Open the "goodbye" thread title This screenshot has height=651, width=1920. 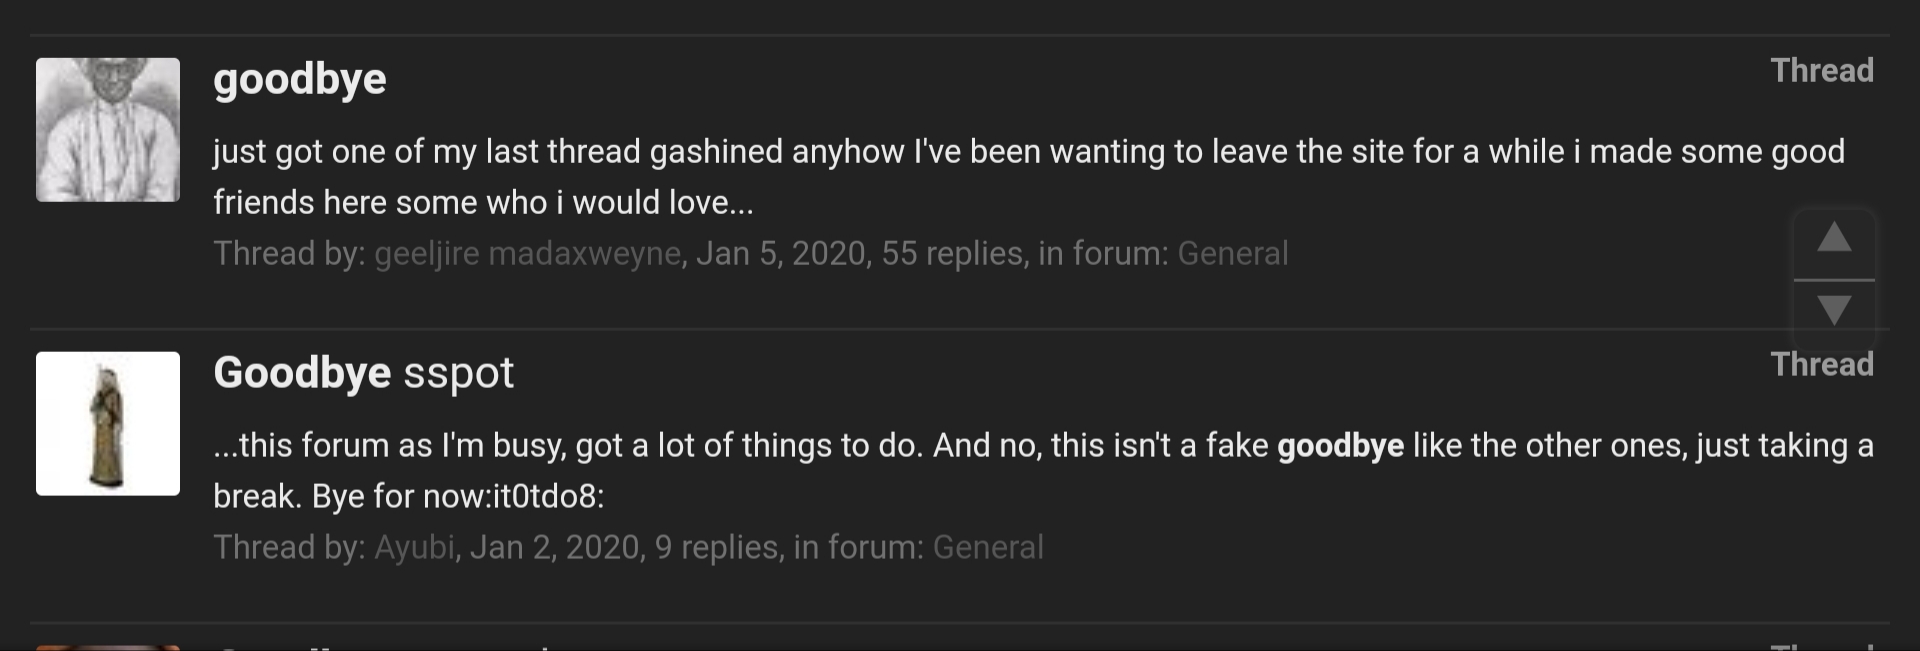(300, 80)
